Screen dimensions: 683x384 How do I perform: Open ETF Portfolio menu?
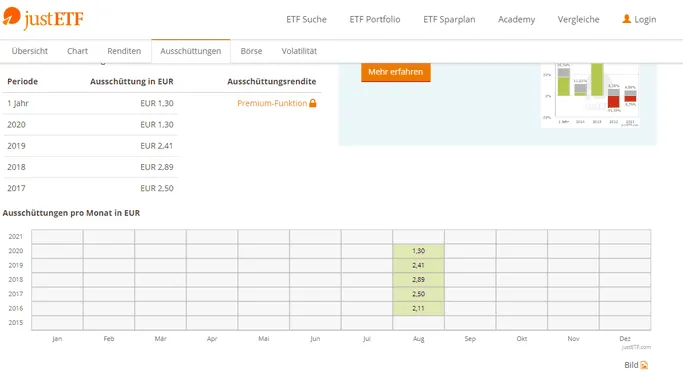(375, 19)
